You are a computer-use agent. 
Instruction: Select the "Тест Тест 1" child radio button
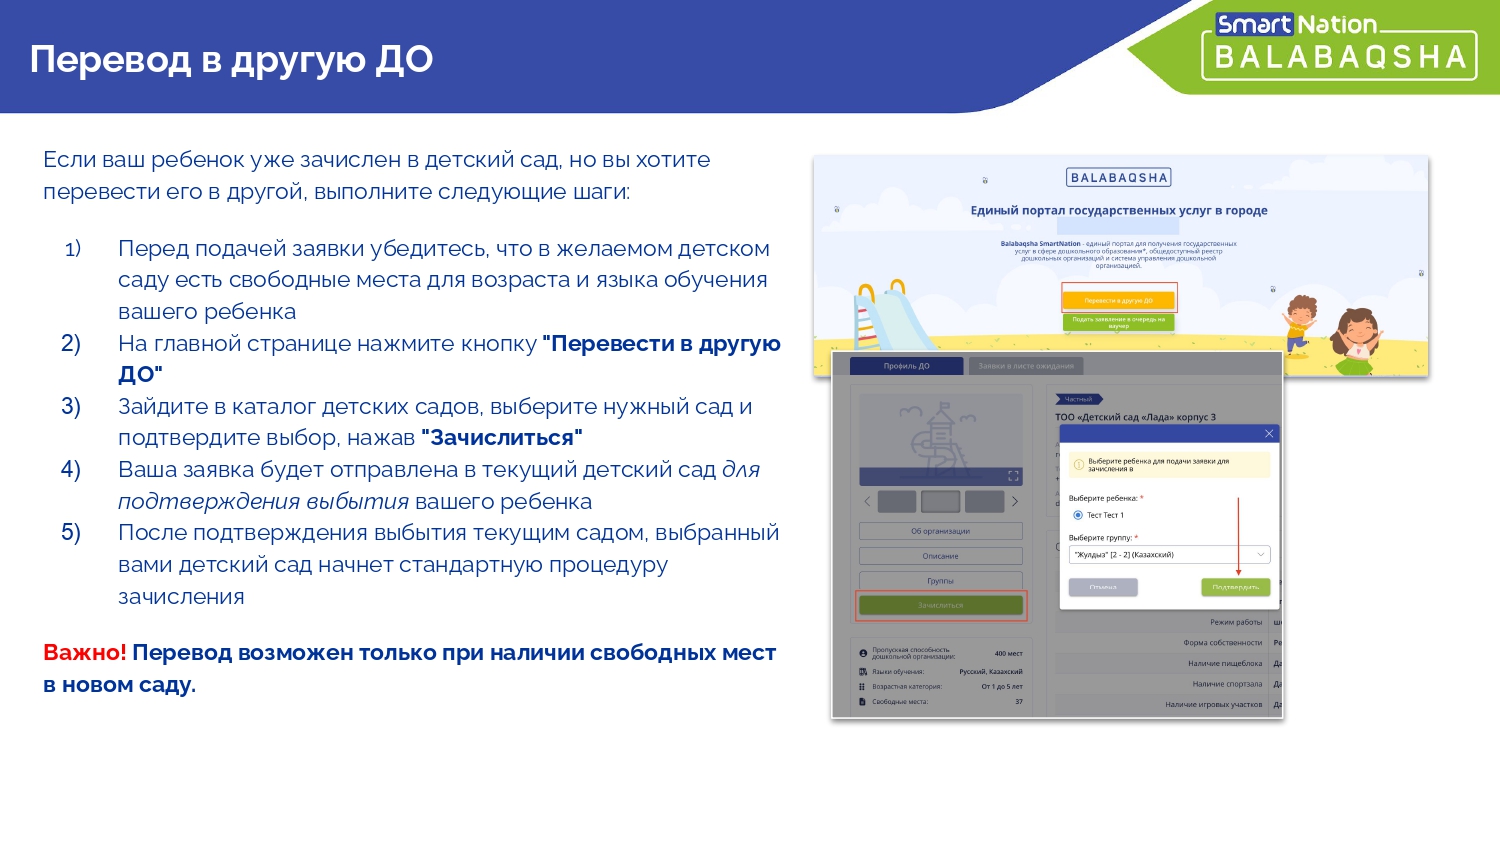click(1078, 515)
